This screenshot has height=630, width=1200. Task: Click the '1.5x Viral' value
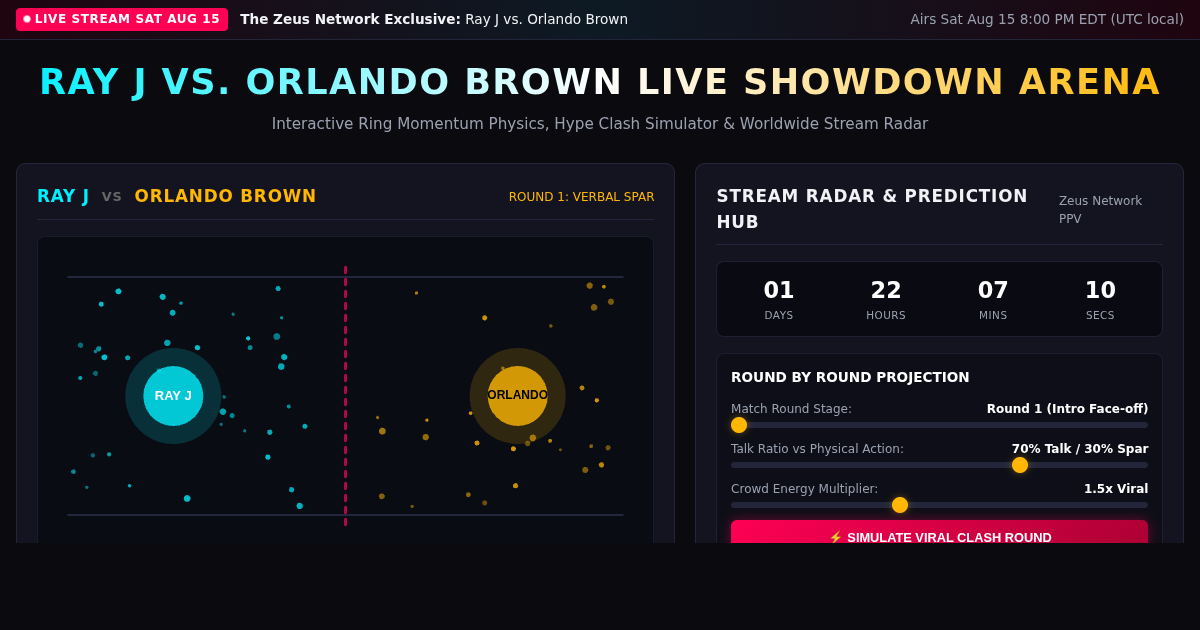click(x=1116, y=489)
